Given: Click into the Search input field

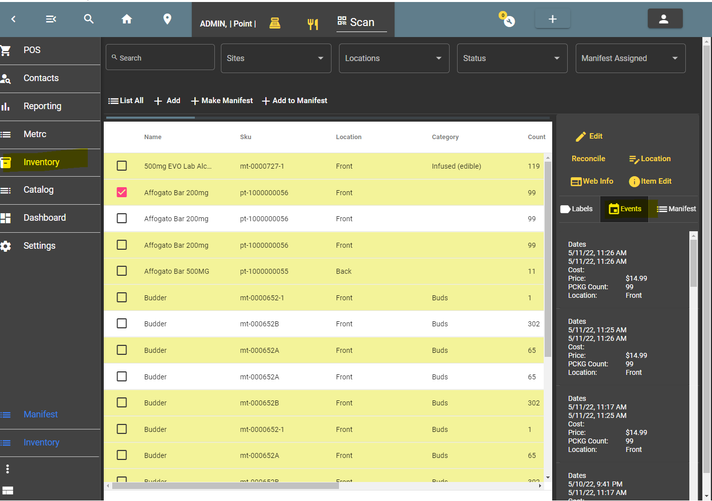Looking at the screenshot, I should click(160, 58).
